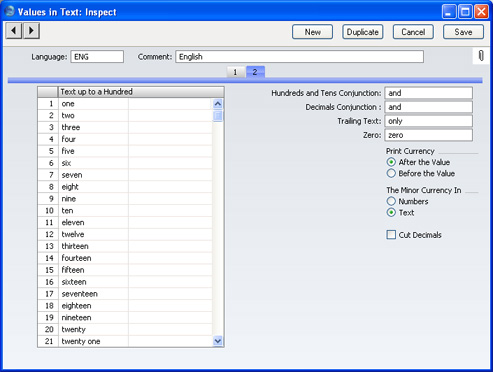Minimize the Values in Text window
This screenshot has width=493, height=372.
449,12
